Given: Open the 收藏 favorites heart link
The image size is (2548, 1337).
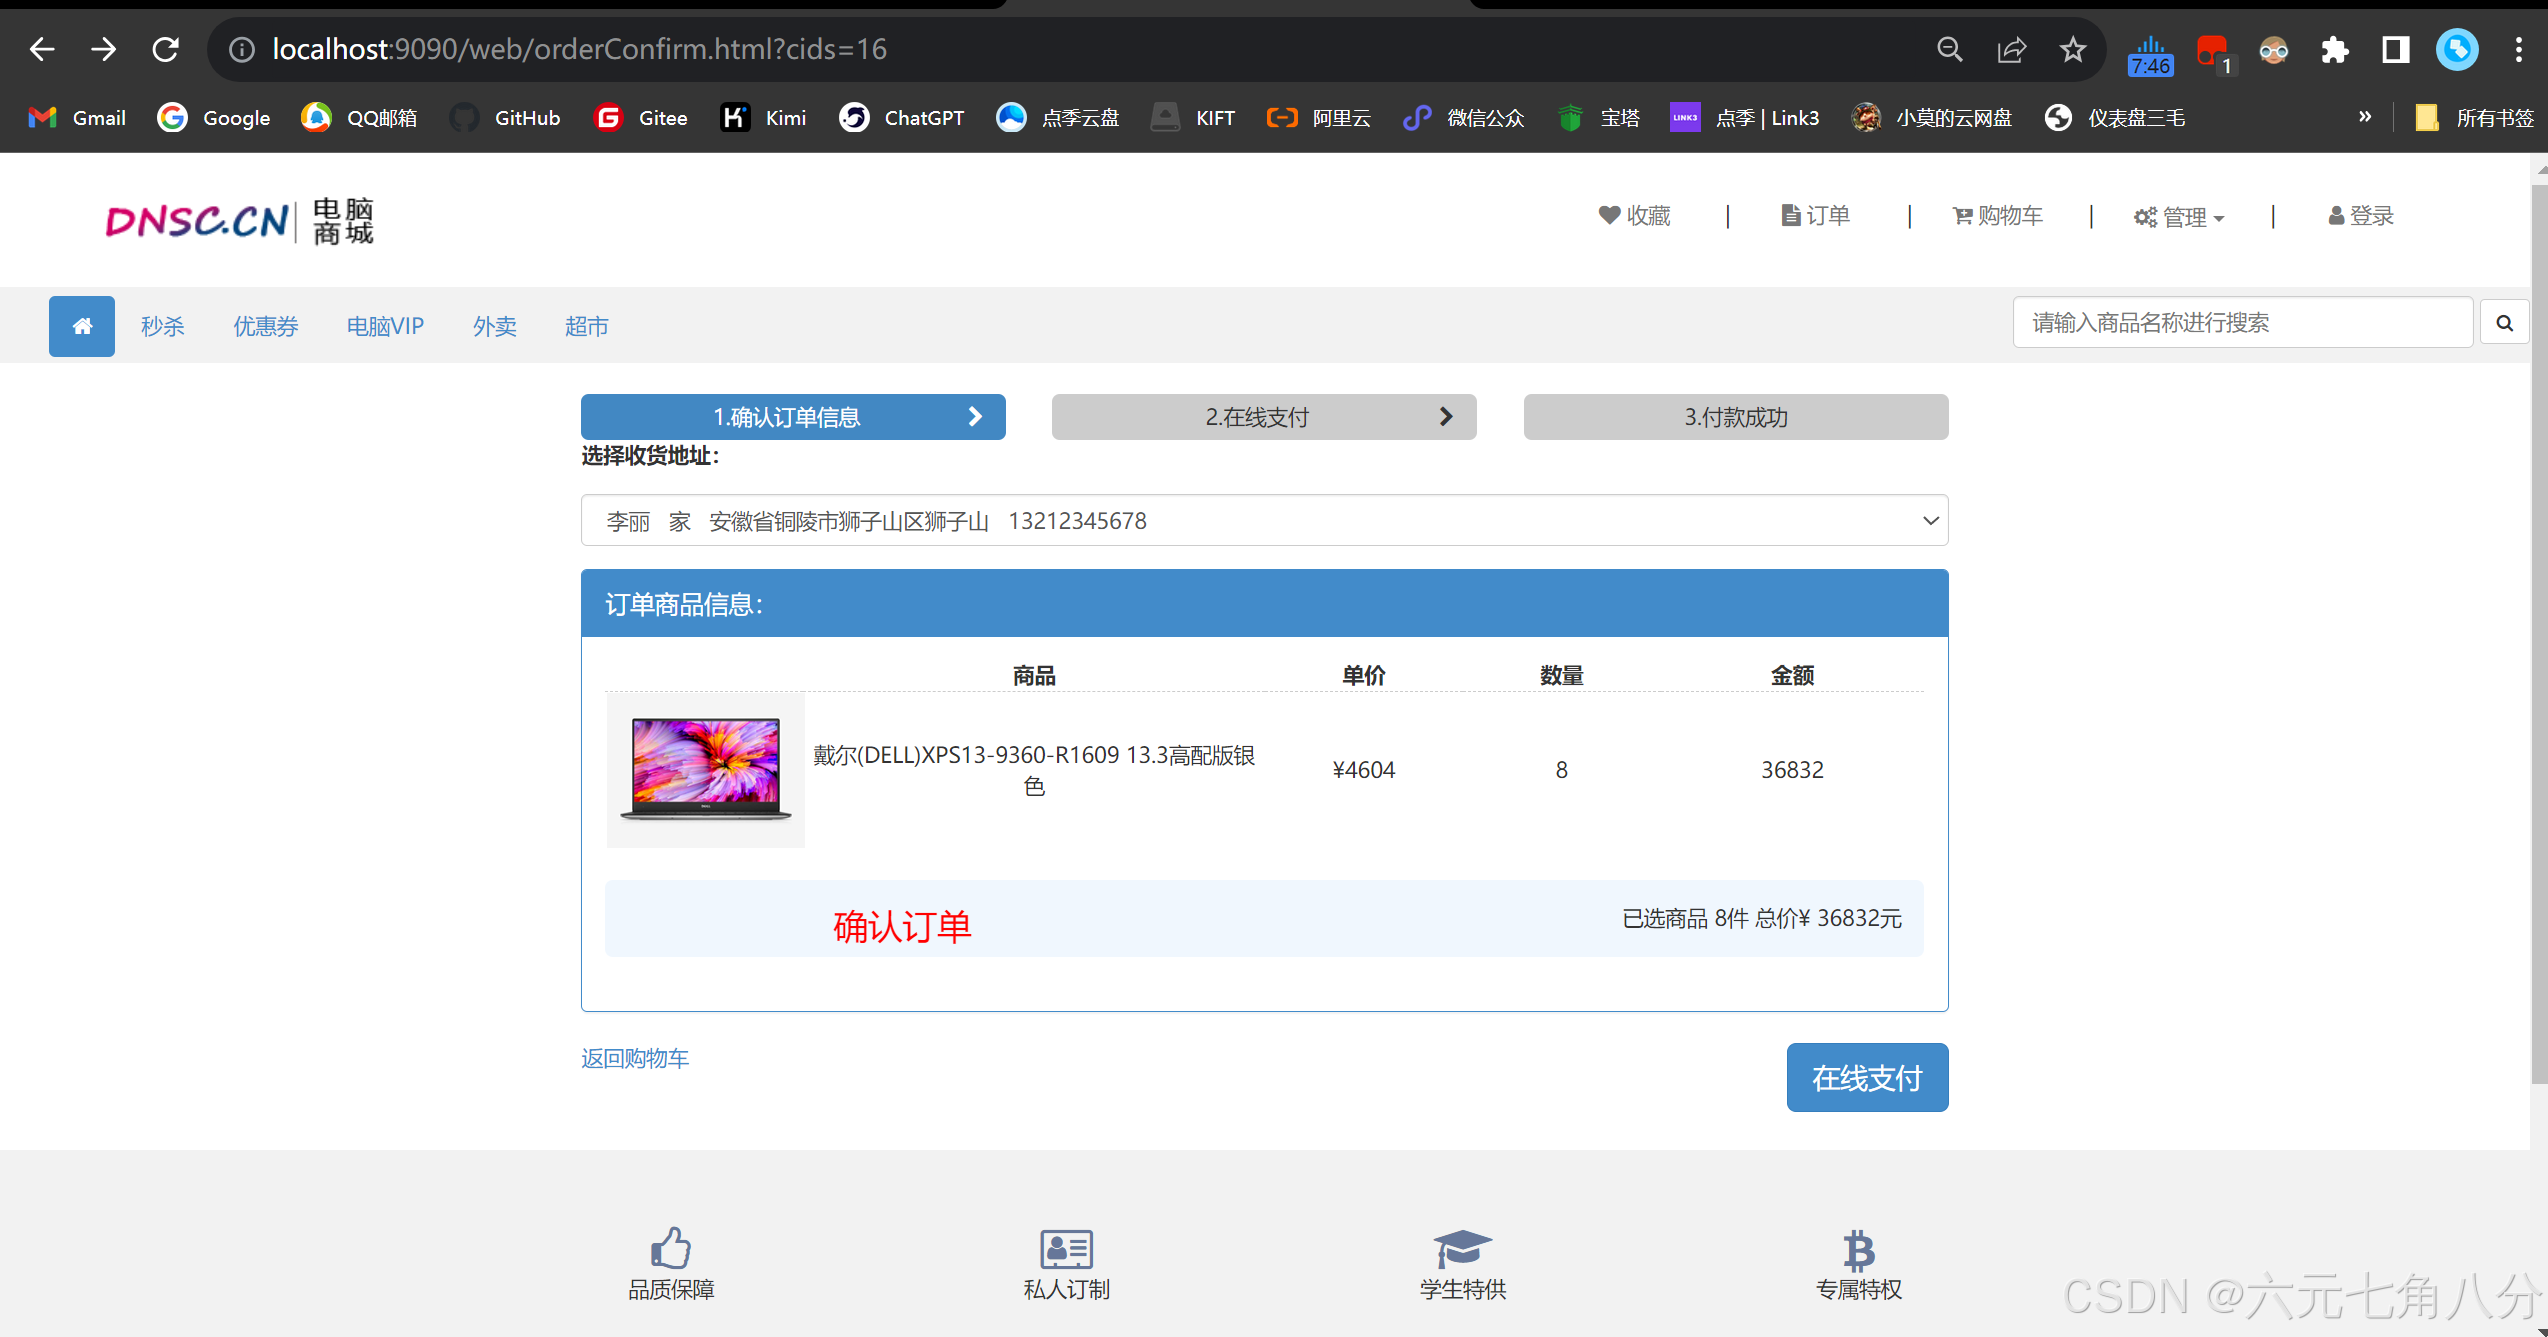Looking at the screenshot, I should click(1635, 216).
